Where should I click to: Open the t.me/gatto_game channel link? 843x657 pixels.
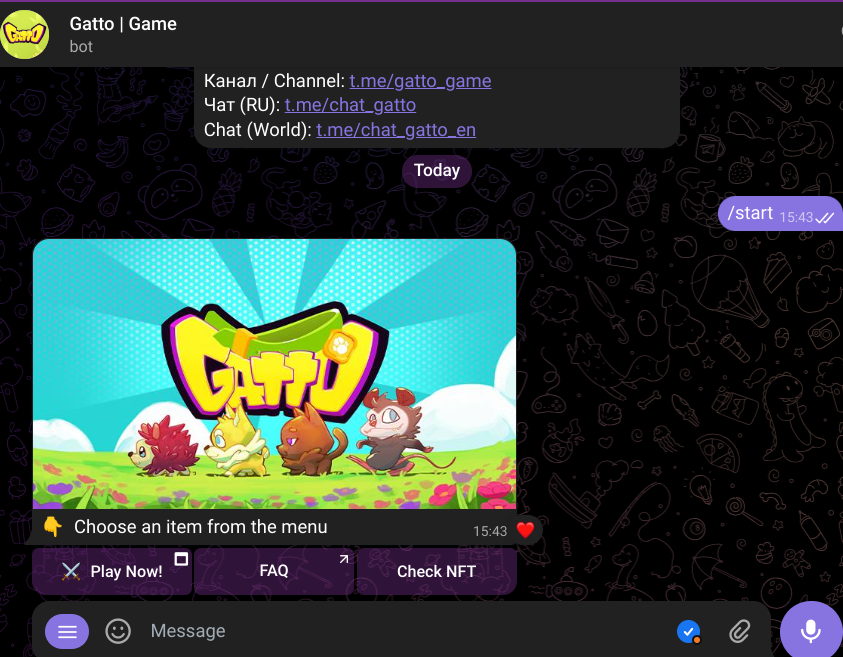tap(420, 81)
